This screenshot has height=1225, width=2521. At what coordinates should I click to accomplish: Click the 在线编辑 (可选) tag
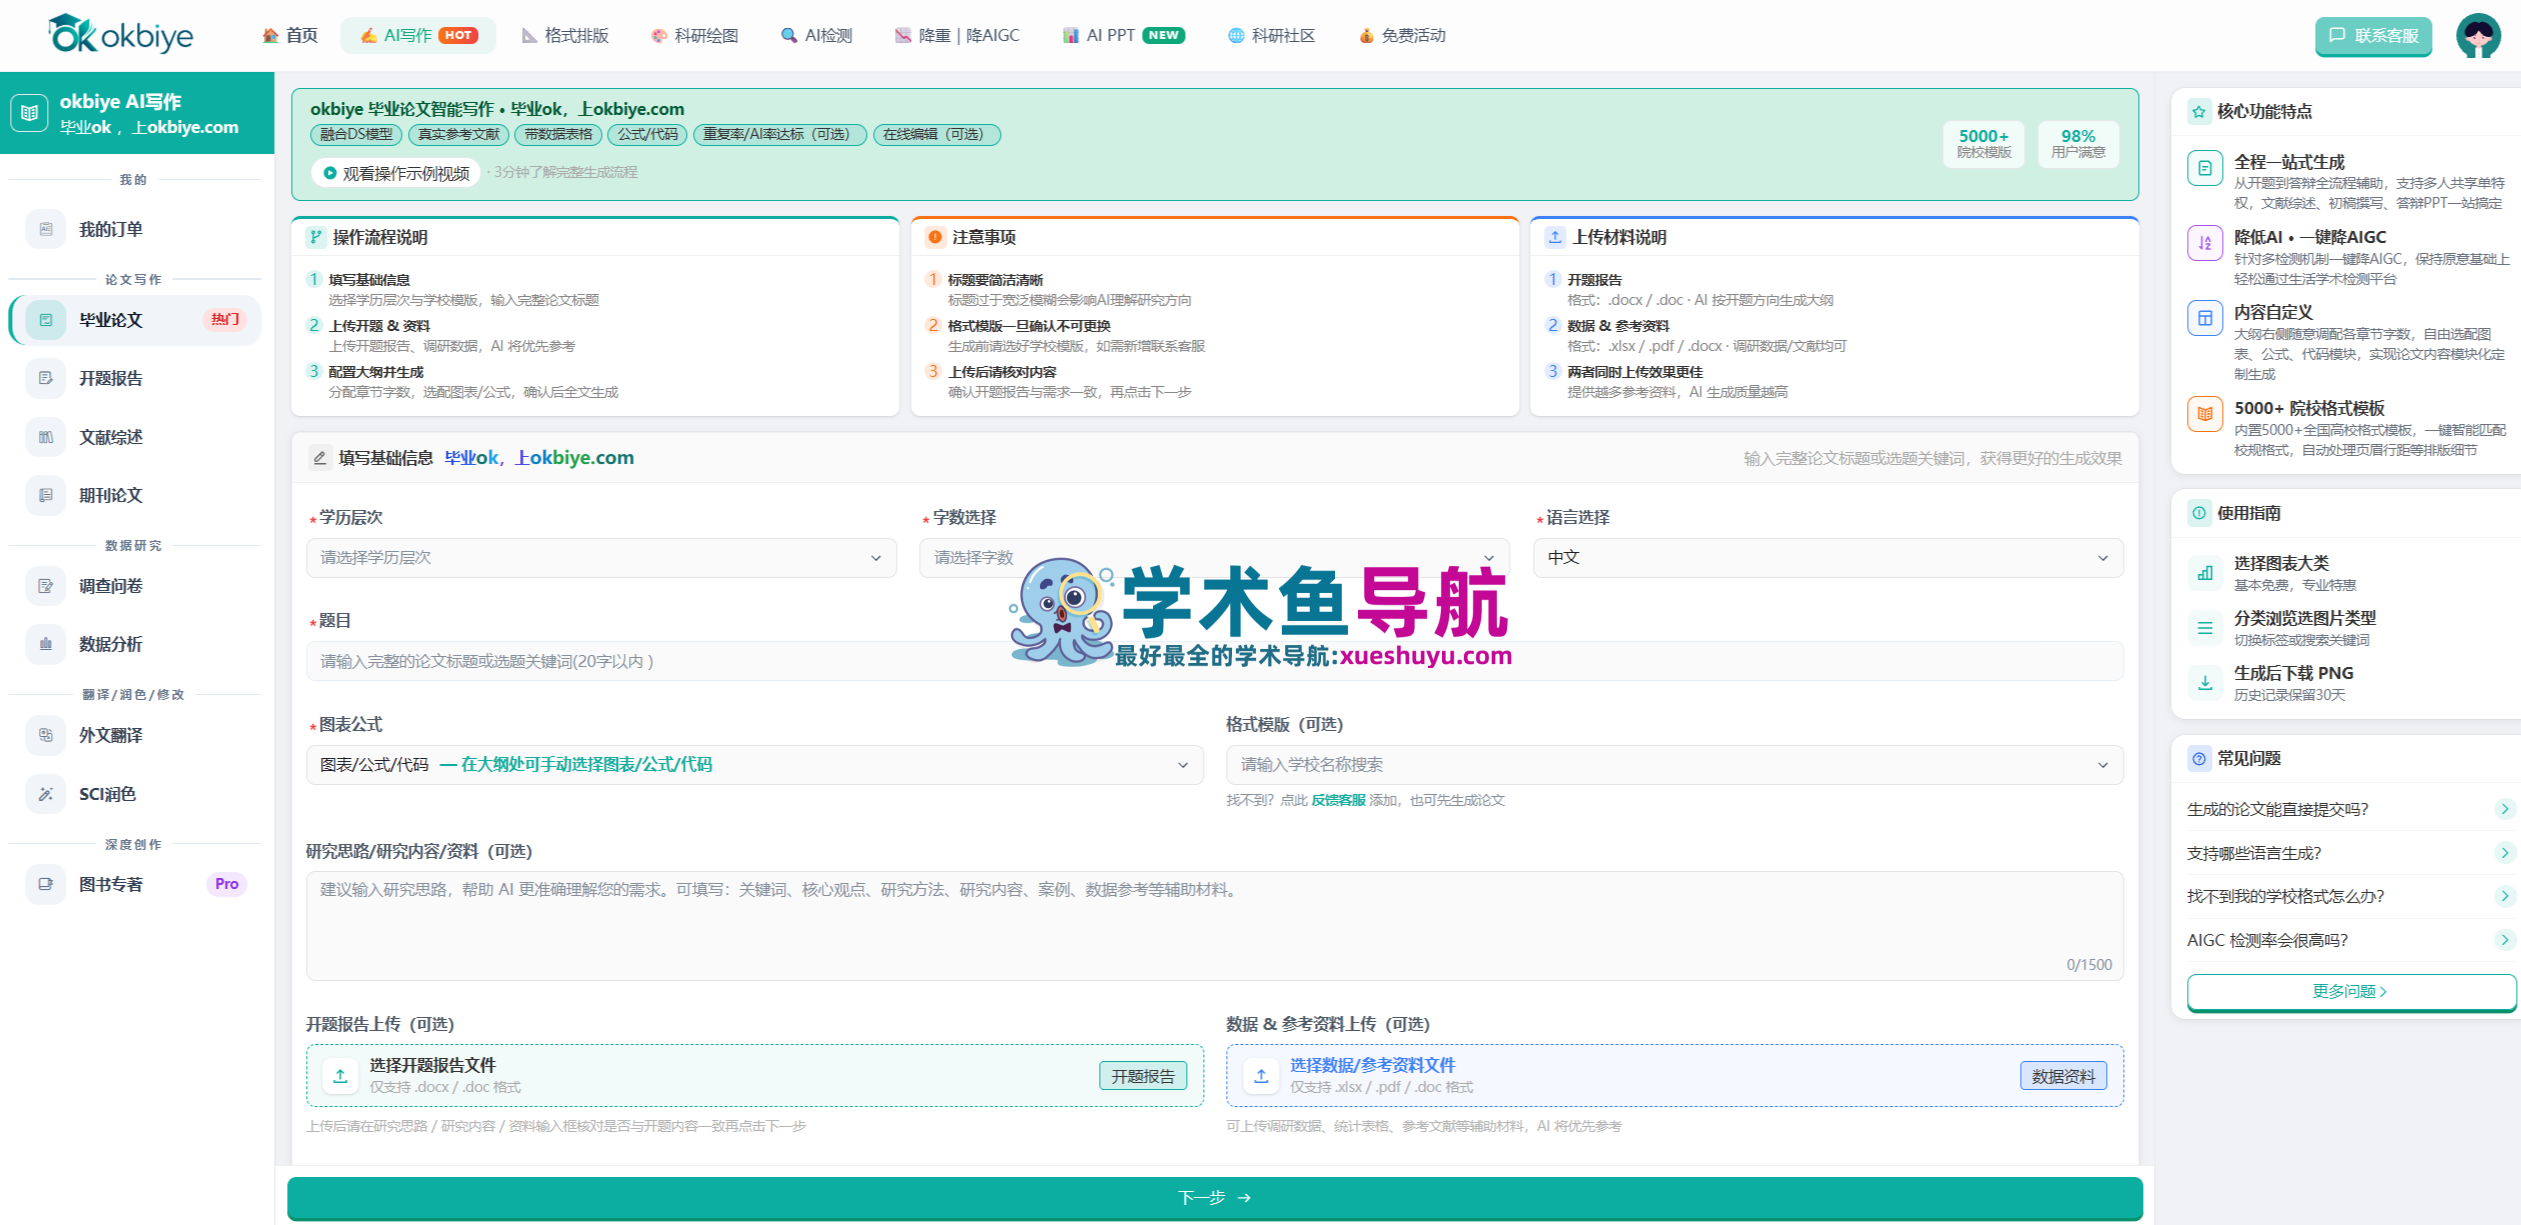click(936, 135)
